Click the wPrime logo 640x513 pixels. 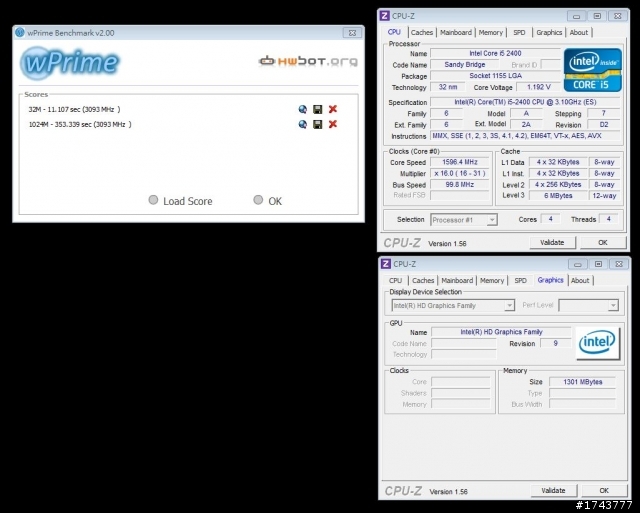tap(70, 63)
